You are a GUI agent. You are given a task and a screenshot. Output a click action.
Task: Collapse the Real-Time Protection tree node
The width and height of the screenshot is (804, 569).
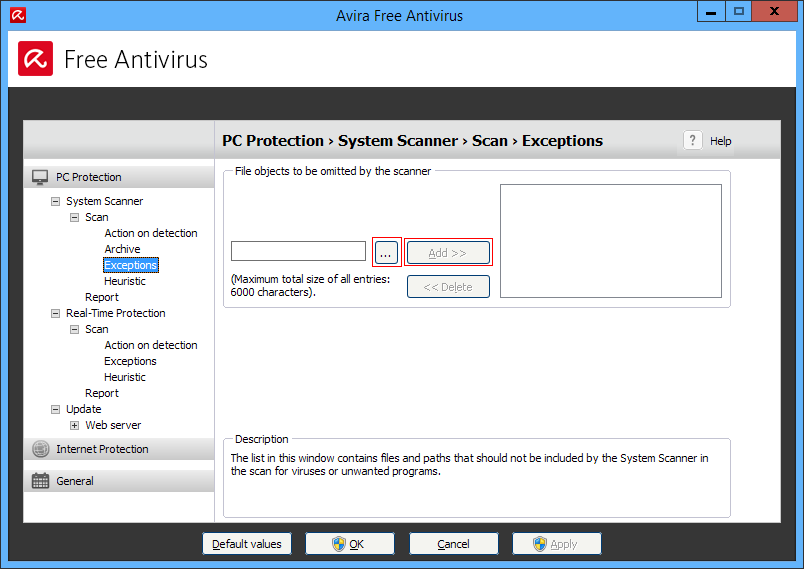tap(56, 313)
